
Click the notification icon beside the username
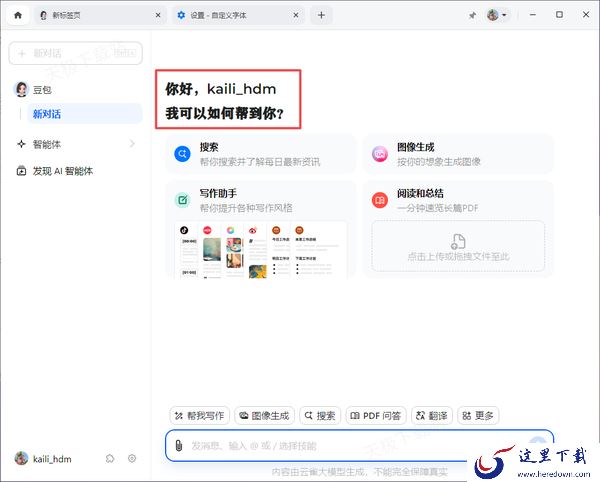[110, 458]
